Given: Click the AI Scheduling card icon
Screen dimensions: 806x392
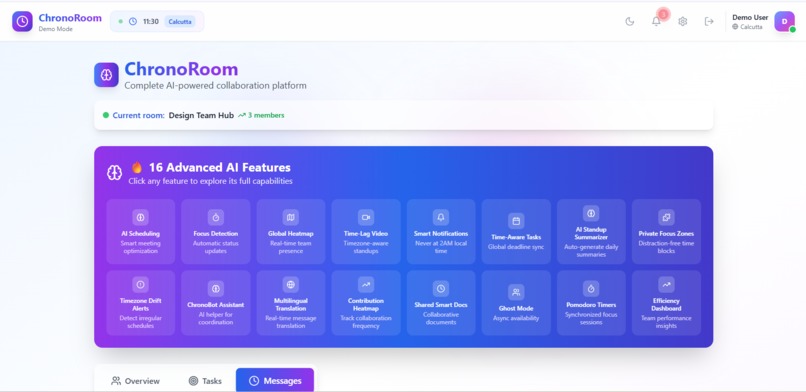Looking at the screenshot, I should [x=141, y=217].
